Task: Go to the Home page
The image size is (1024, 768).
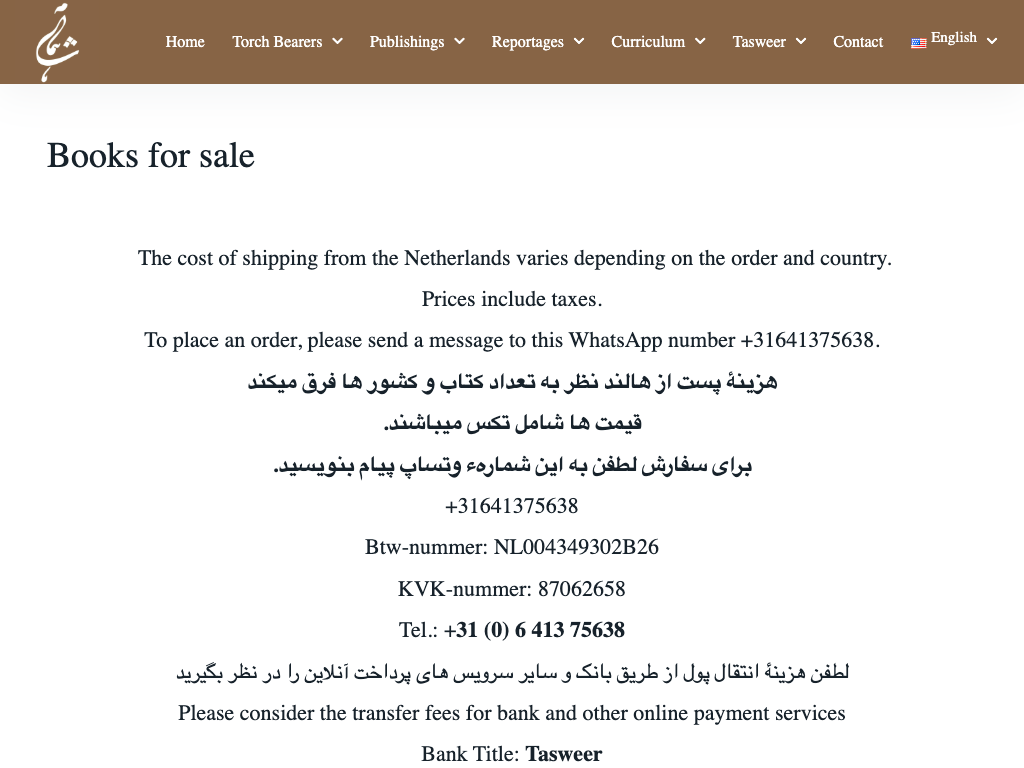Action: 185,42
